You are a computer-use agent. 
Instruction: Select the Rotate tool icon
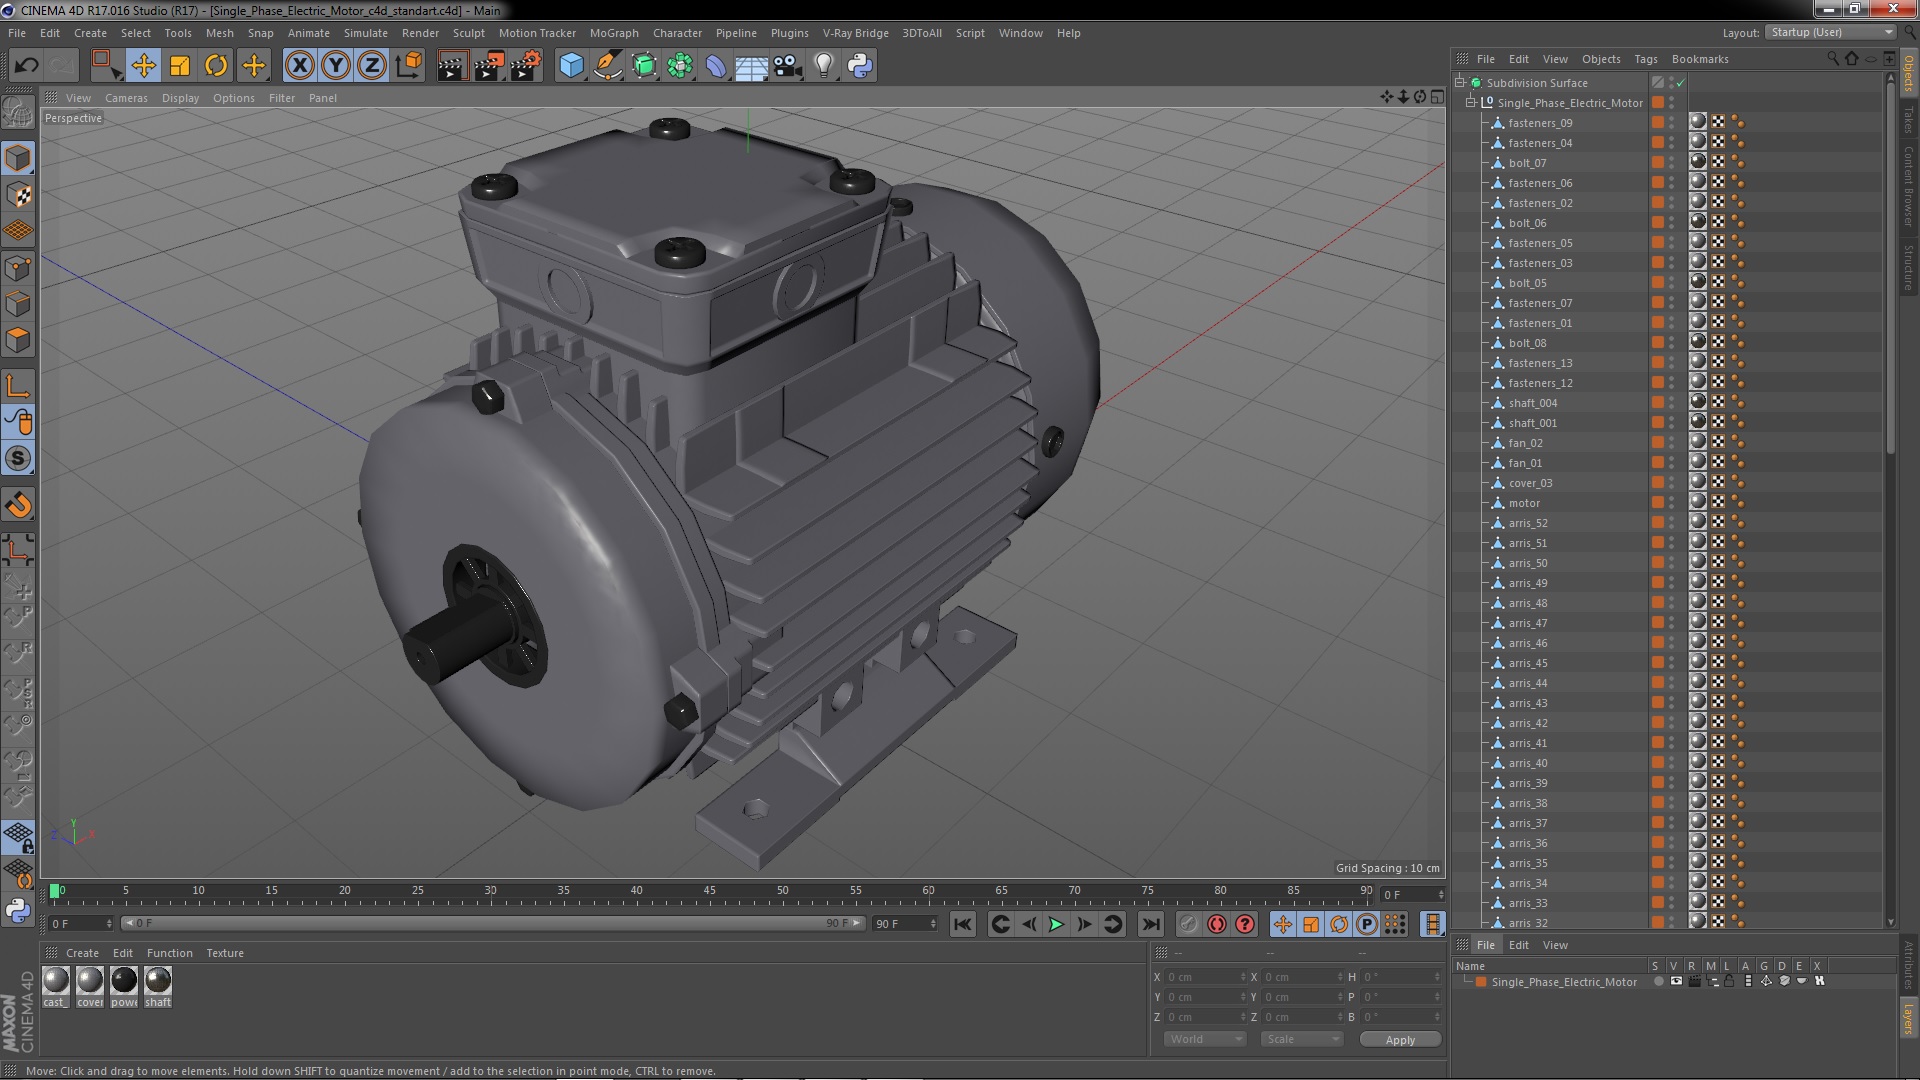coord(216,66)
